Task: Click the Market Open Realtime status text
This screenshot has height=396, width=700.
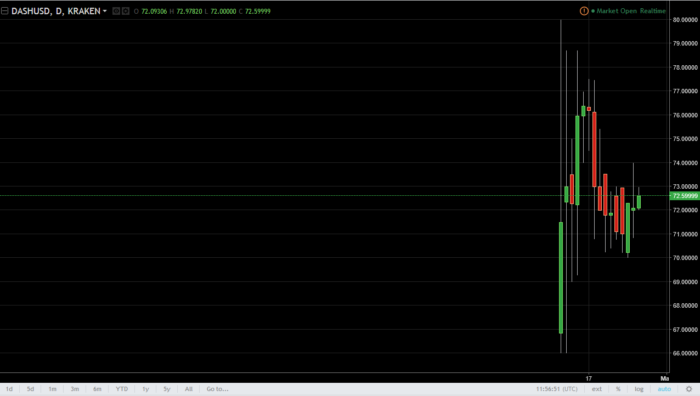Action: click(x=631, y=11)
